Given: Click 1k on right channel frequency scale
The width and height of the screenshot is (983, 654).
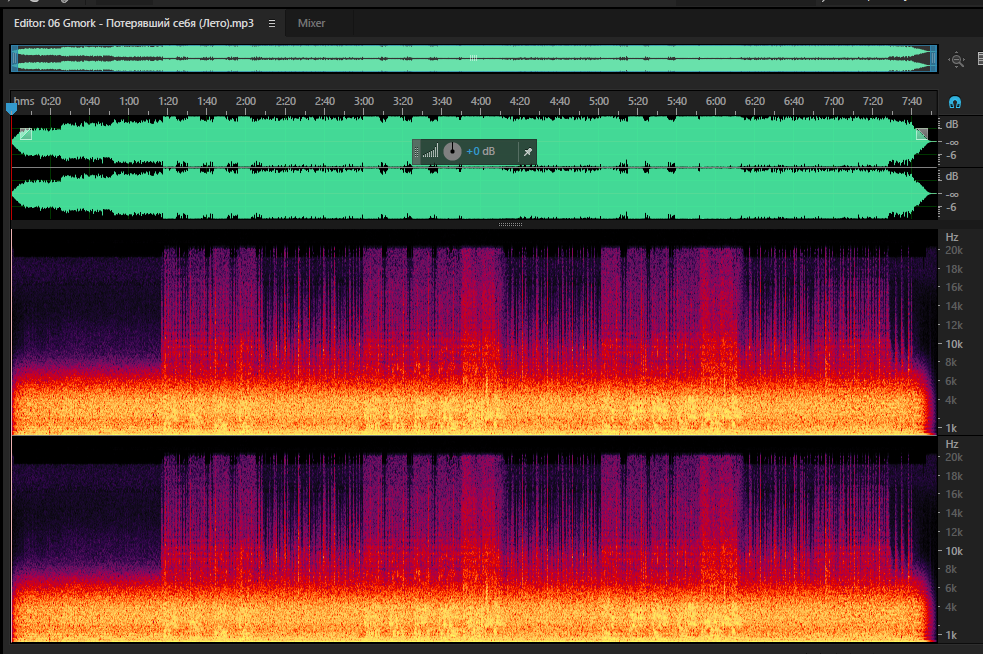Looking at the screenshot, I should coord(951,635).
